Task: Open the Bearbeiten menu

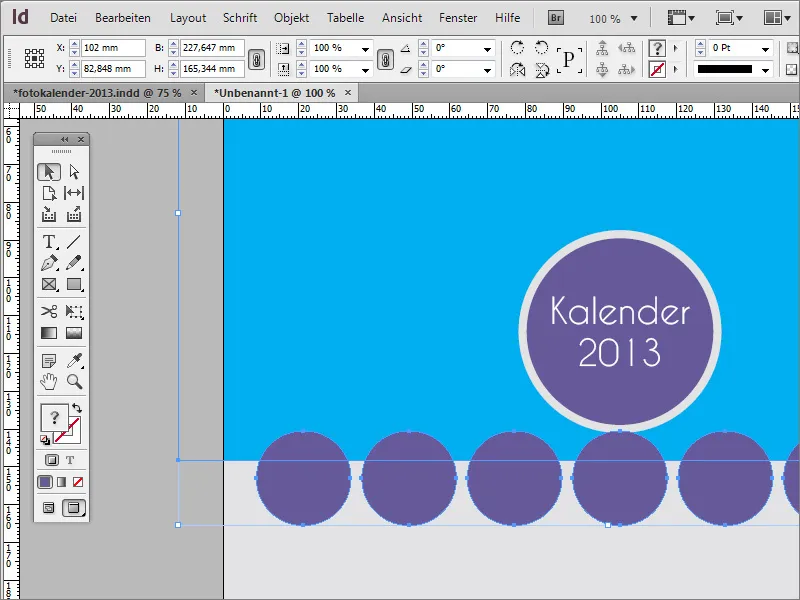Action: [x=123, y=18]
